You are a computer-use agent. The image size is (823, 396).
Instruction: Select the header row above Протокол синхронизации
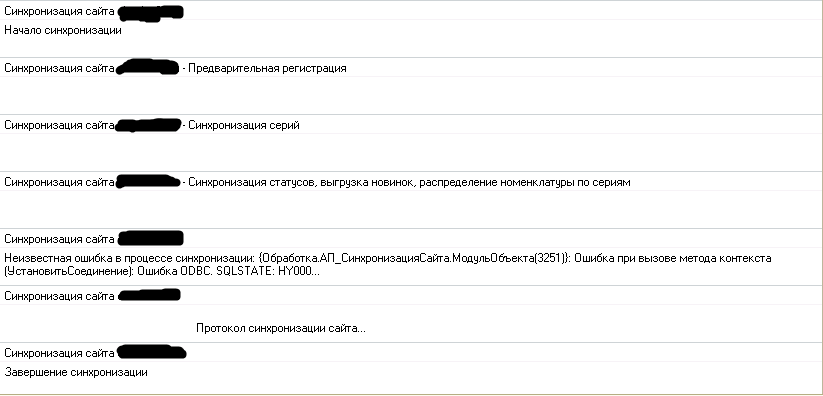coord(411,296)
